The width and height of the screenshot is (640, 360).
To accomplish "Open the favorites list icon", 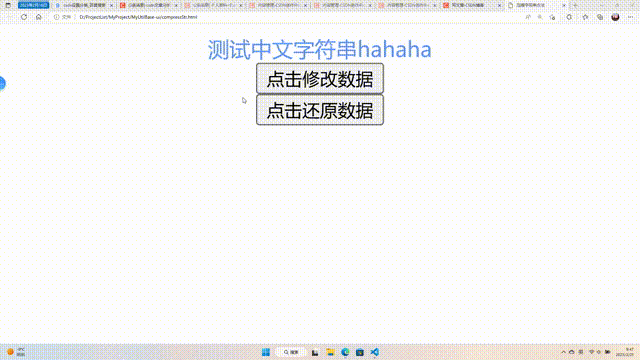I will tap(586, 17).
